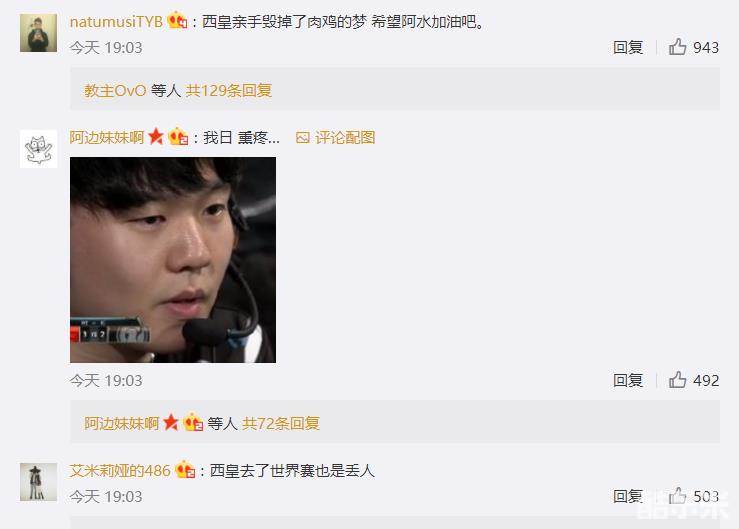Reply to natumusiTYB's comment via 回复

pos(628,47)
